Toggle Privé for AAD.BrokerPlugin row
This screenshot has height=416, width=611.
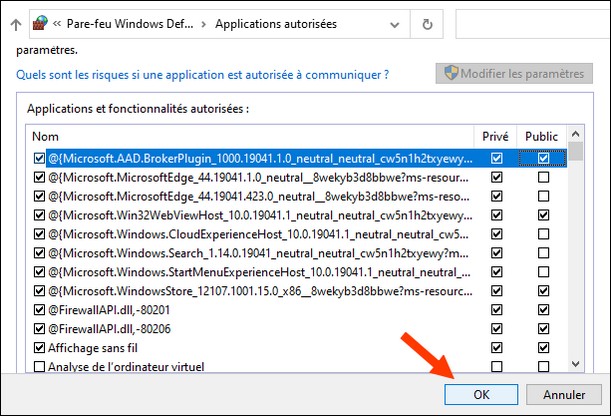tap(496, 158)
